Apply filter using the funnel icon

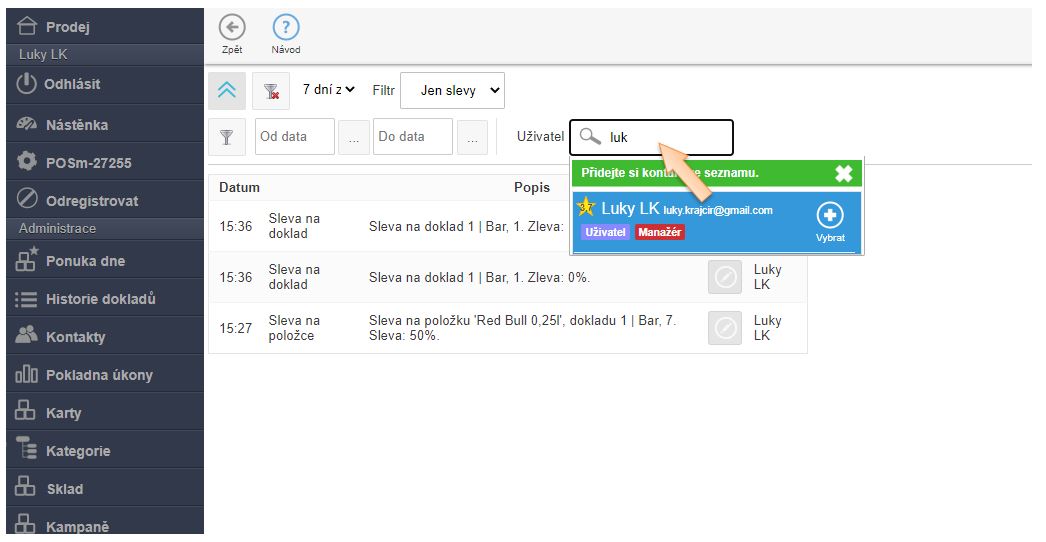[227, 137]
